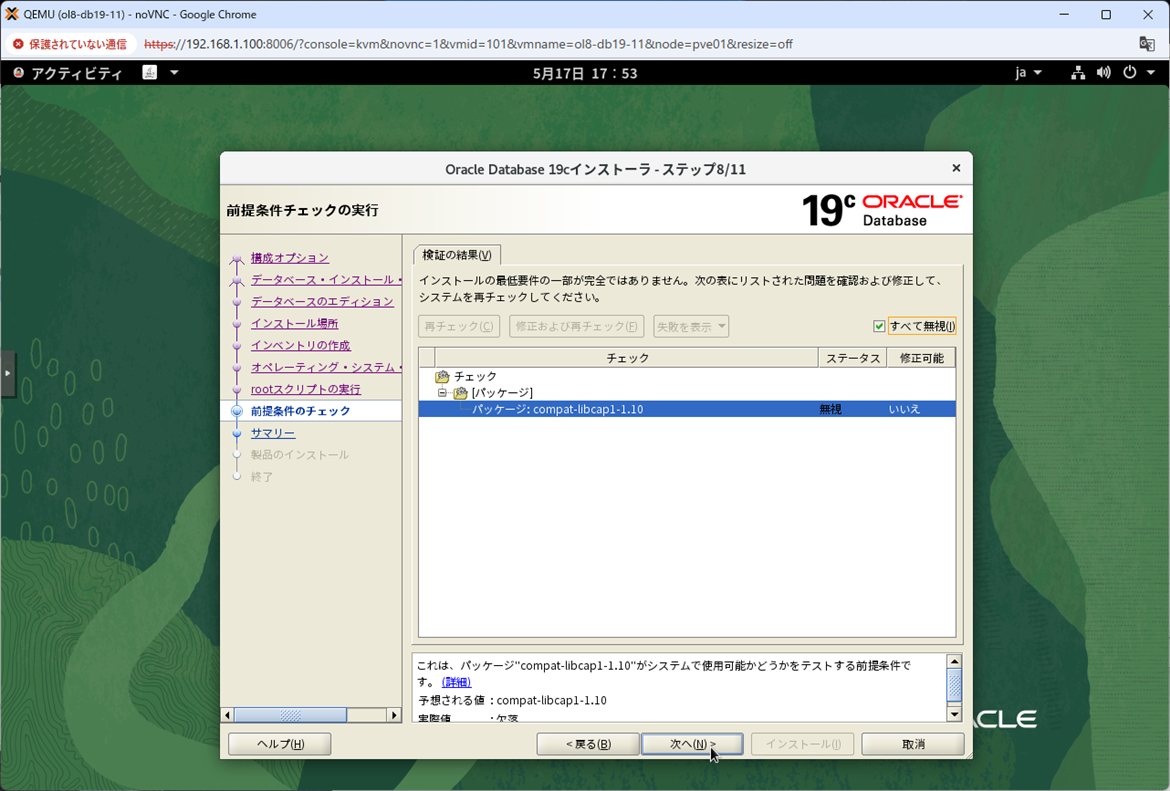This screenshot has height=791, width=1170.
Task: Click description pane scroll up arrow
Action: [x=954, y=661]
